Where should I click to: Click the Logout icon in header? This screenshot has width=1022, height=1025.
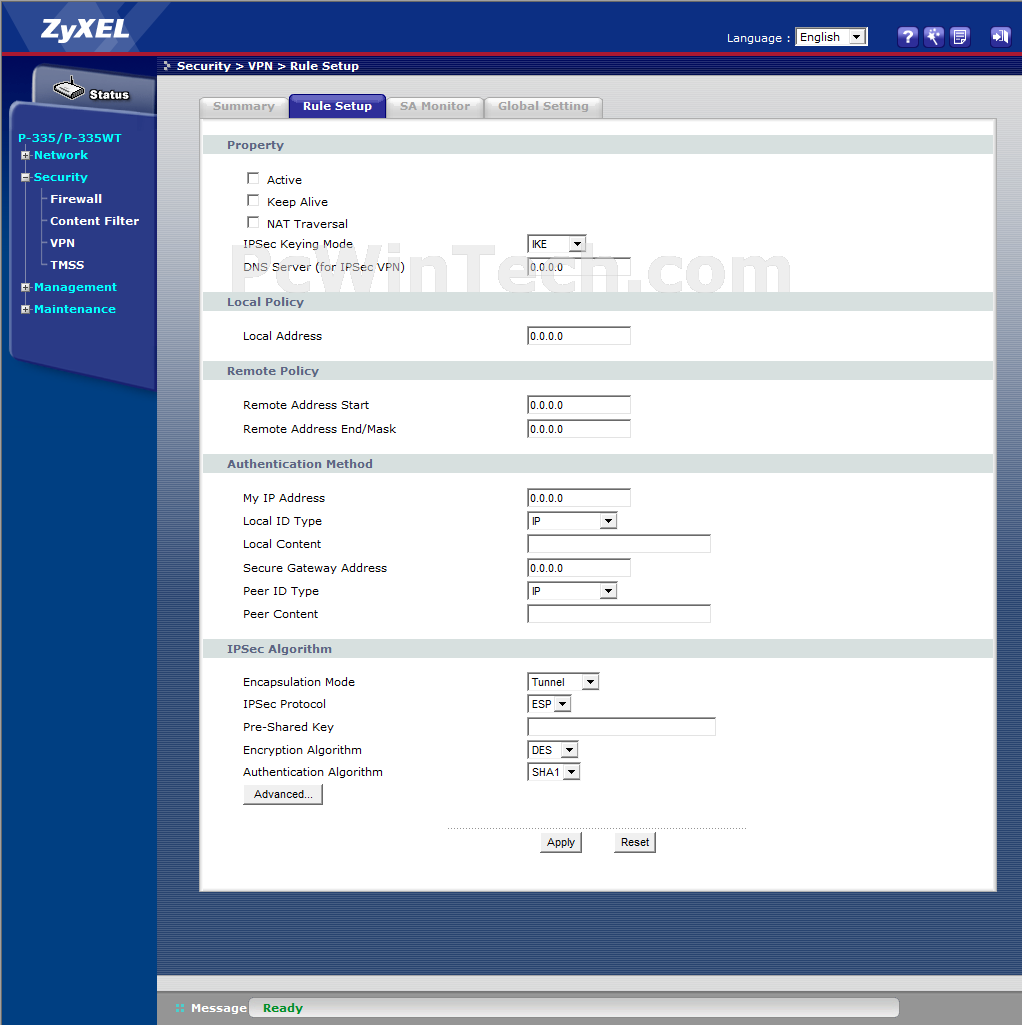coord(1000,37)
